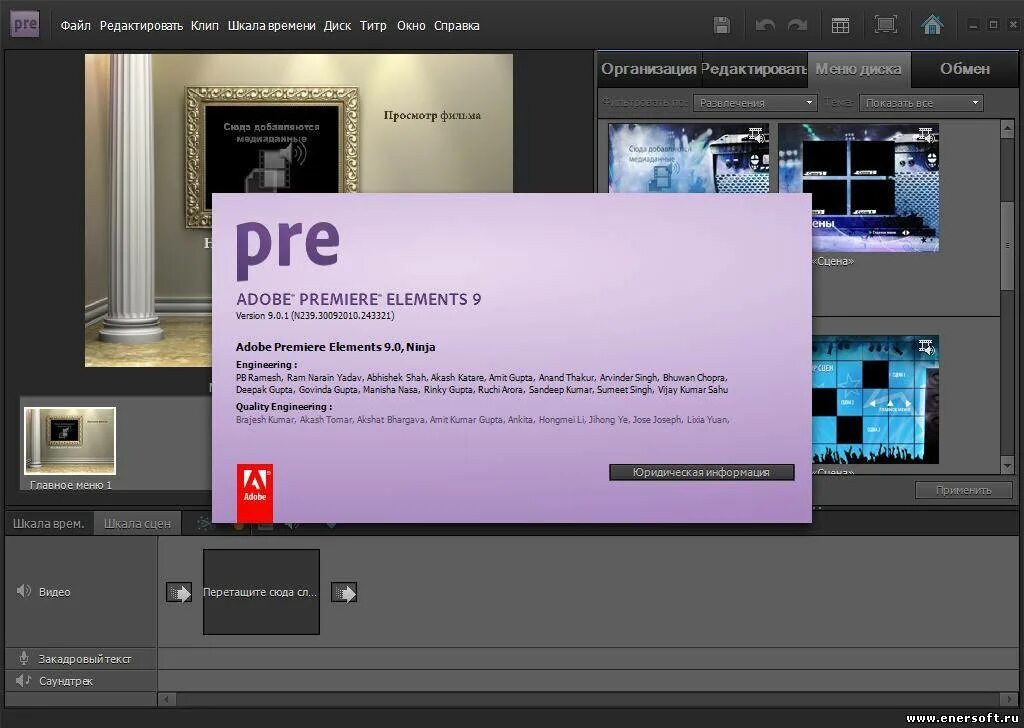Click the Перетащите сюда clip drop slot
The height and width of the screenshot is (728, 1024).
pos(261,592)
